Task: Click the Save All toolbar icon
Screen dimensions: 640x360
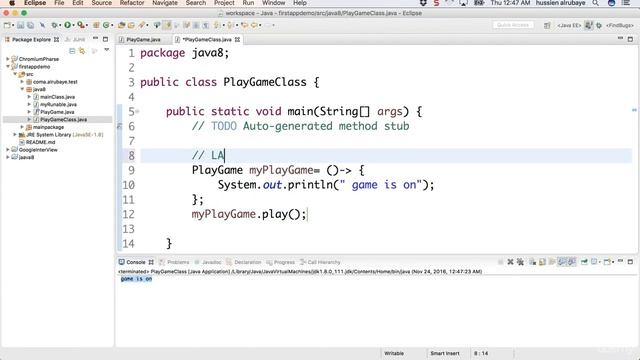Action: pyautogui.click(x=31, y=25)
